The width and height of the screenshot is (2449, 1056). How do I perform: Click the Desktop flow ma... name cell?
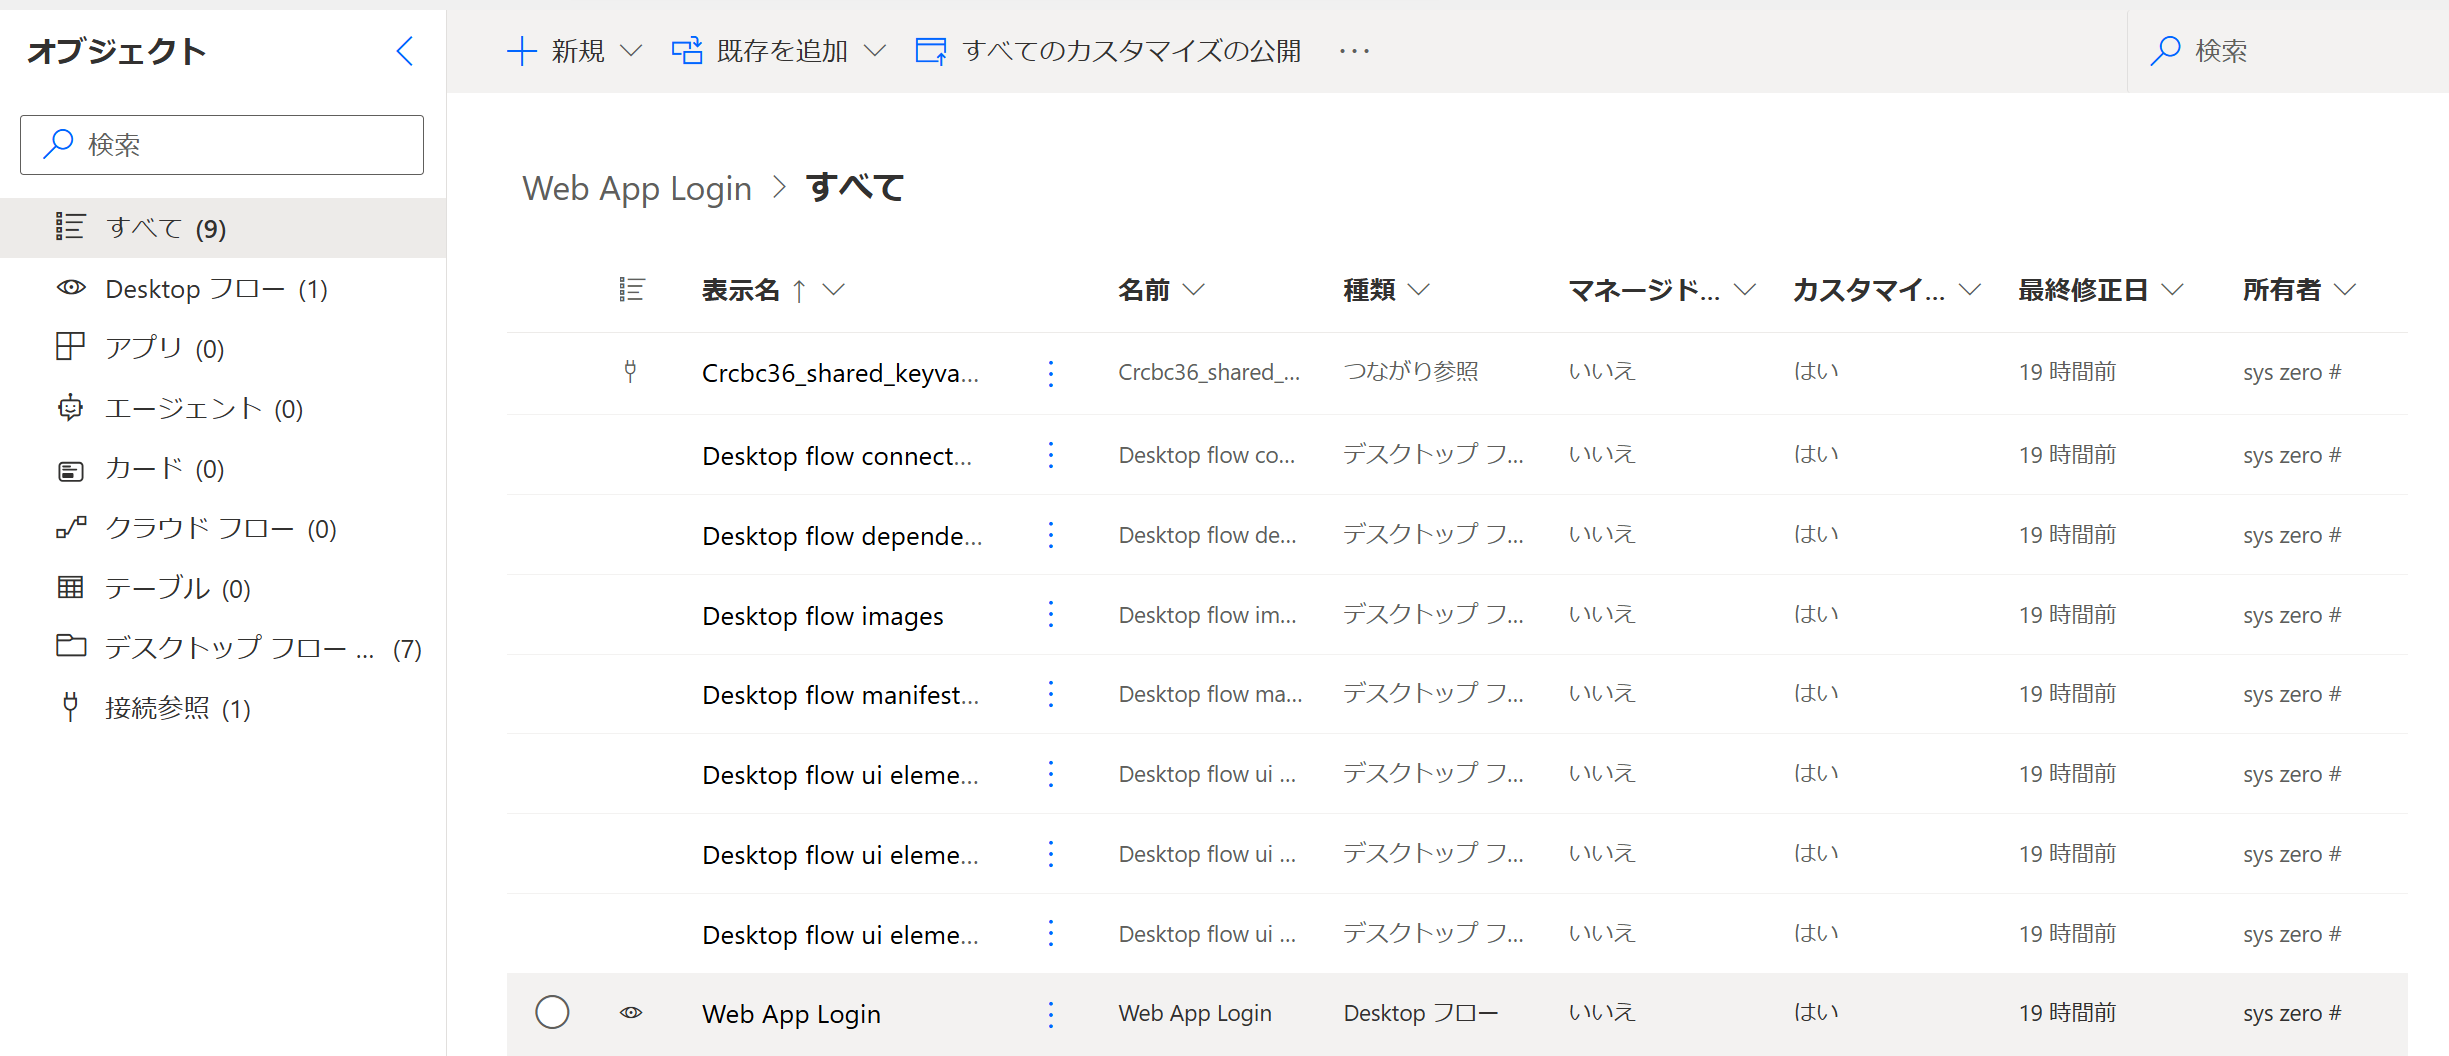pyautogui.click(x=1210, y=694)
